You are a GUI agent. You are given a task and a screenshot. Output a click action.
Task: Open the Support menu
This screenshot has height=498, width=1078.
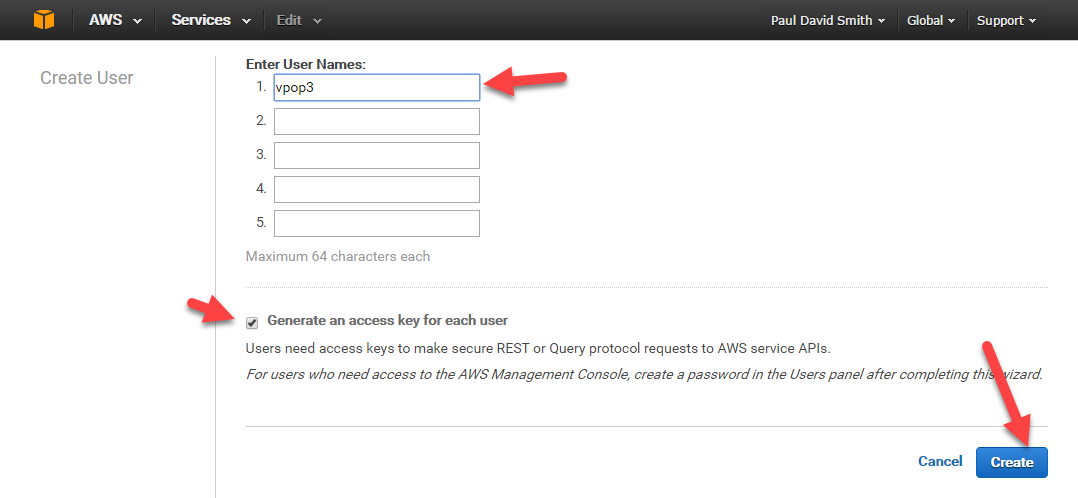pyautogui.click(x=1006, y=20)
